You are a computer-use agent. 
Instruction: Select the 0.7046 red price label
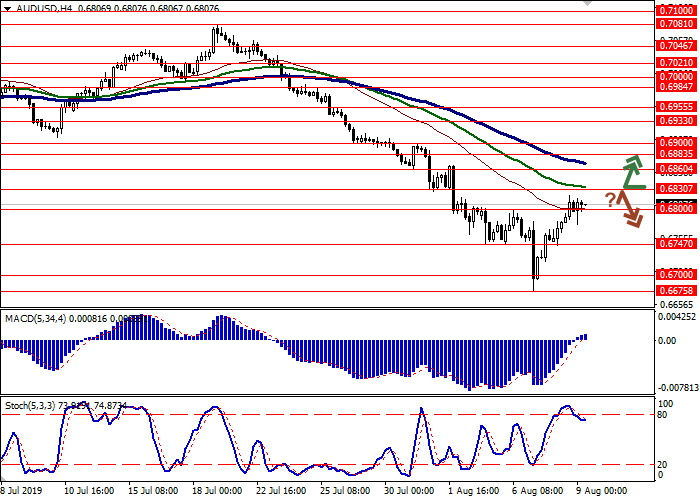tap(674, 46)
